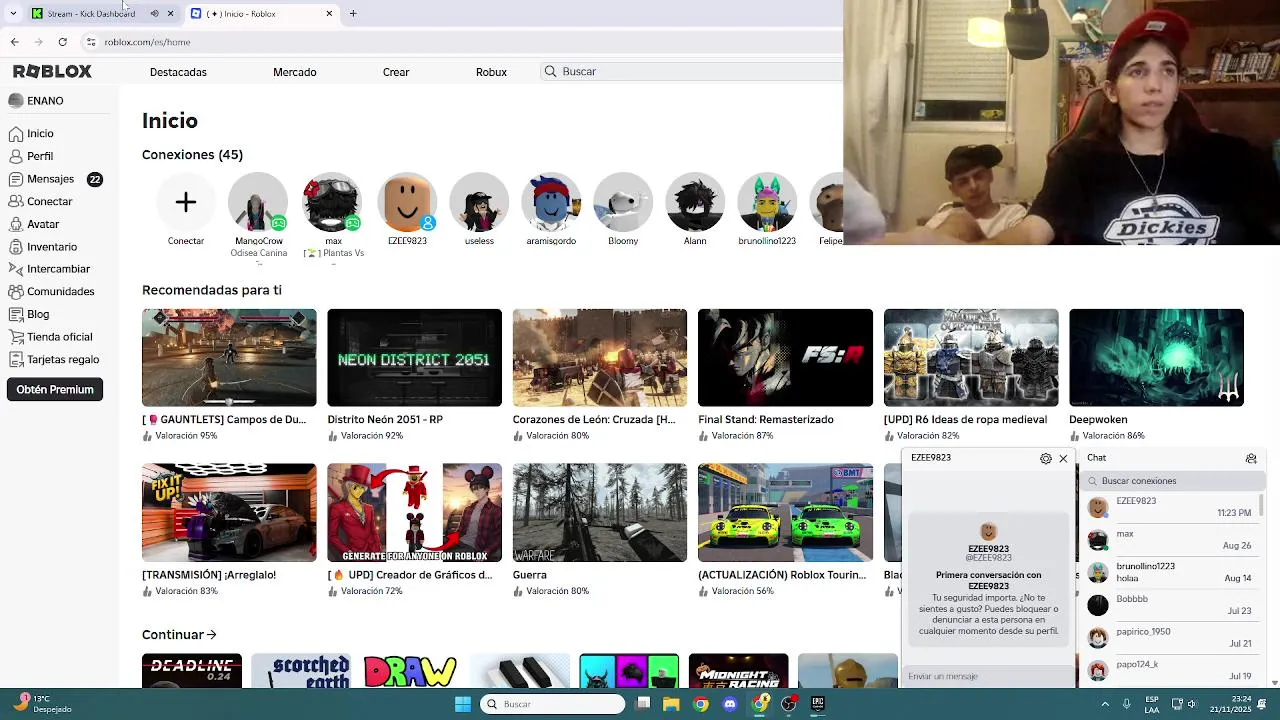Open chat settings gear for EZEE9823

point(1046,458)
